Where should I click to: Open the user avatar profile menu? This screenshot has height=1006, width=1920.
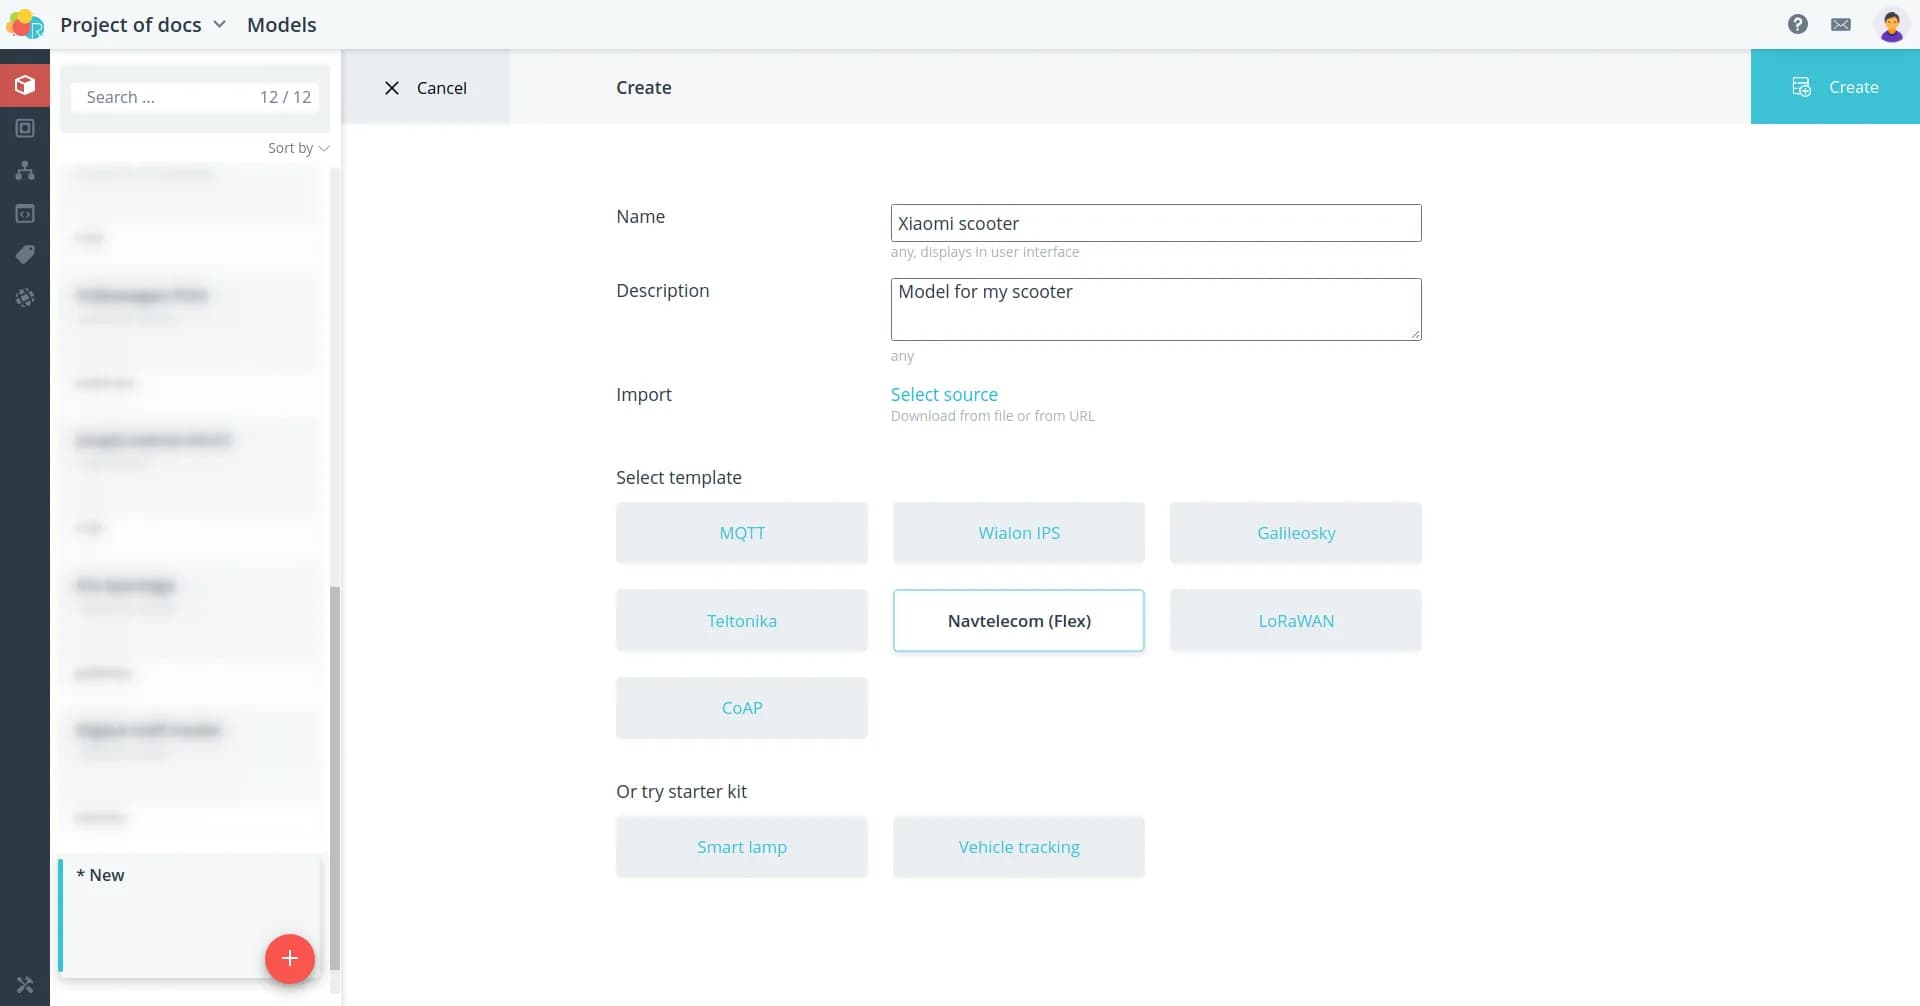point(1890,24)
